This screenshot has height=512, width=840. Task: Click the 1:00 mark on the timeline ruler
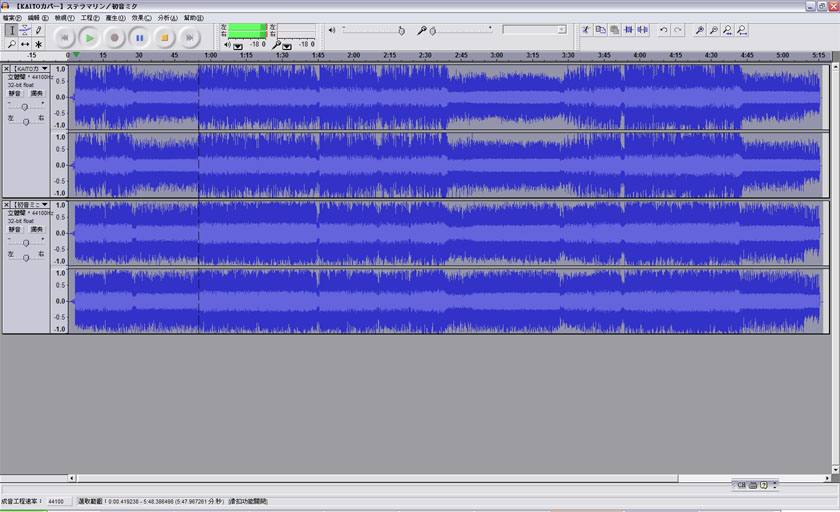coord(211,55)
